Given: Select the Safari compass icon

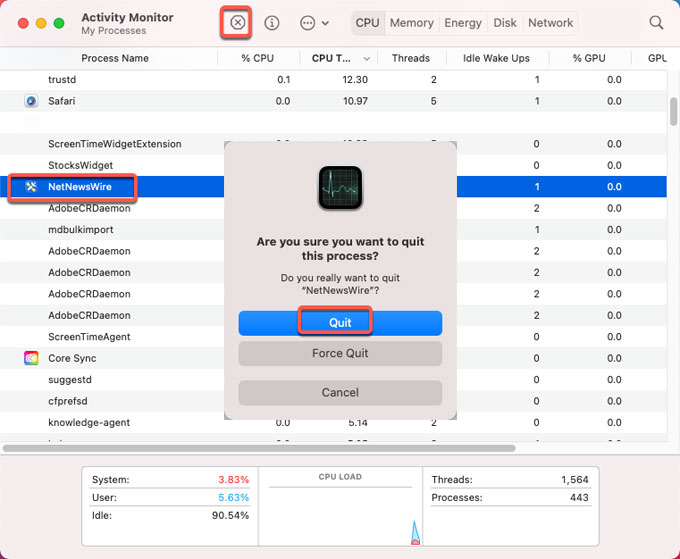Looking at the screenshot, I should point(32,101).
